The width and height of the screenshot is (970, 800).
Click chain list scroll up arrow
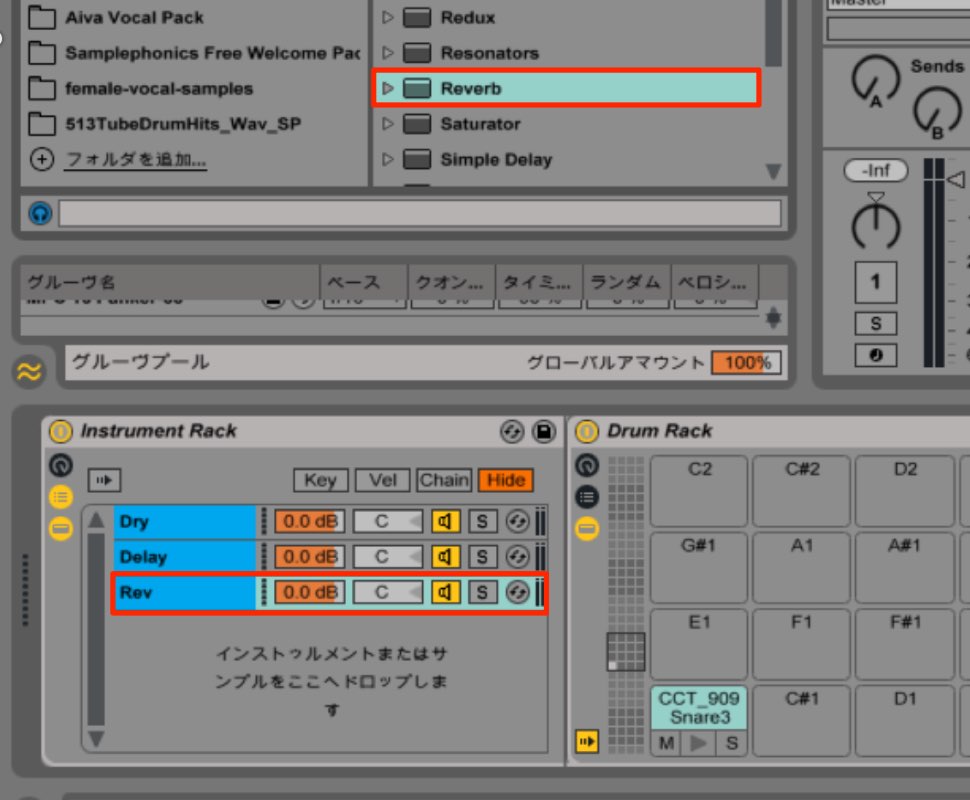pyautogui.click(x=96, y=520)
